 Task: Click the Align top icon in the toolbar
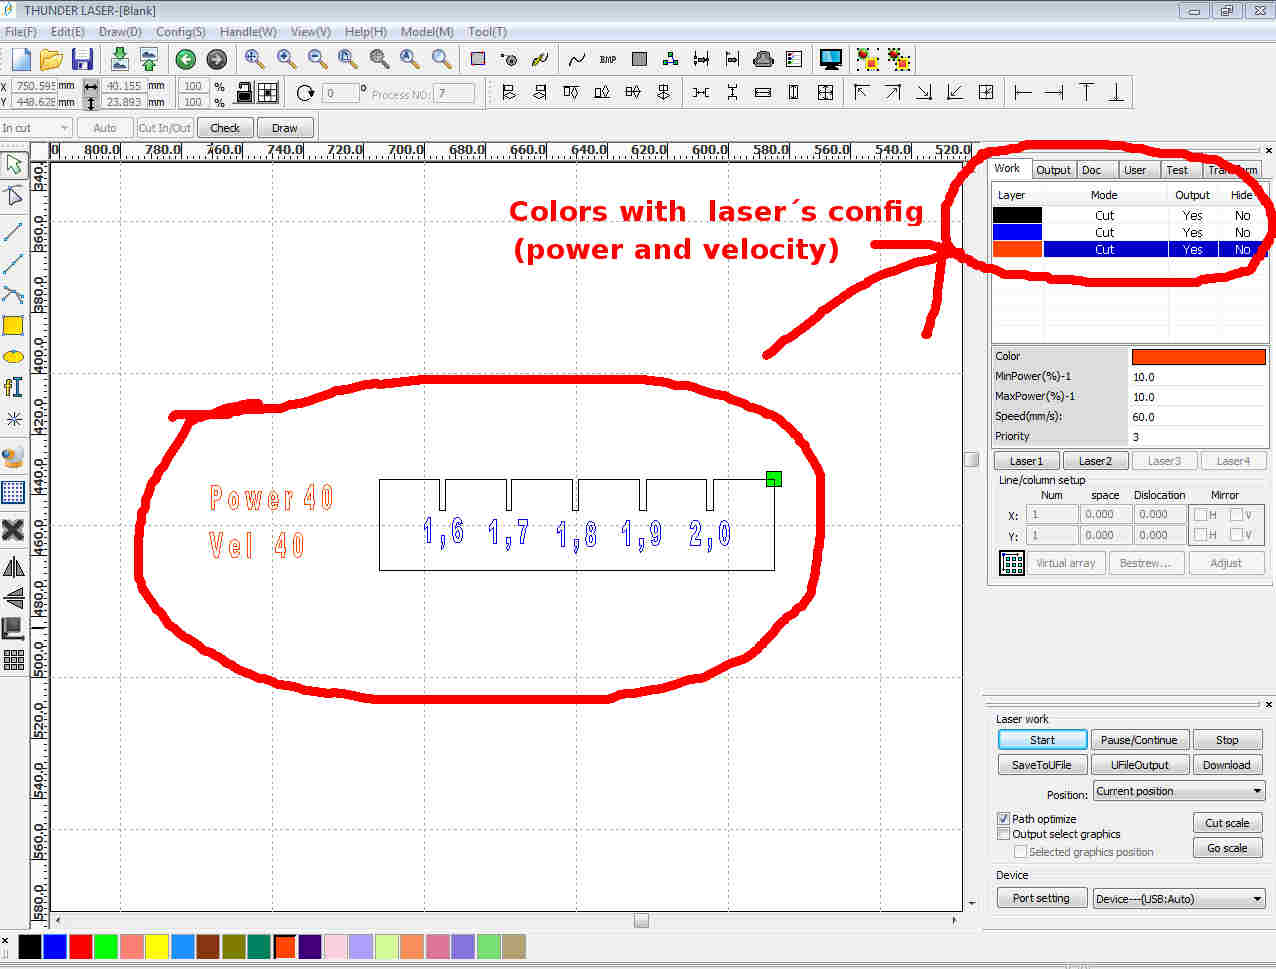click(x=571, y=92)
